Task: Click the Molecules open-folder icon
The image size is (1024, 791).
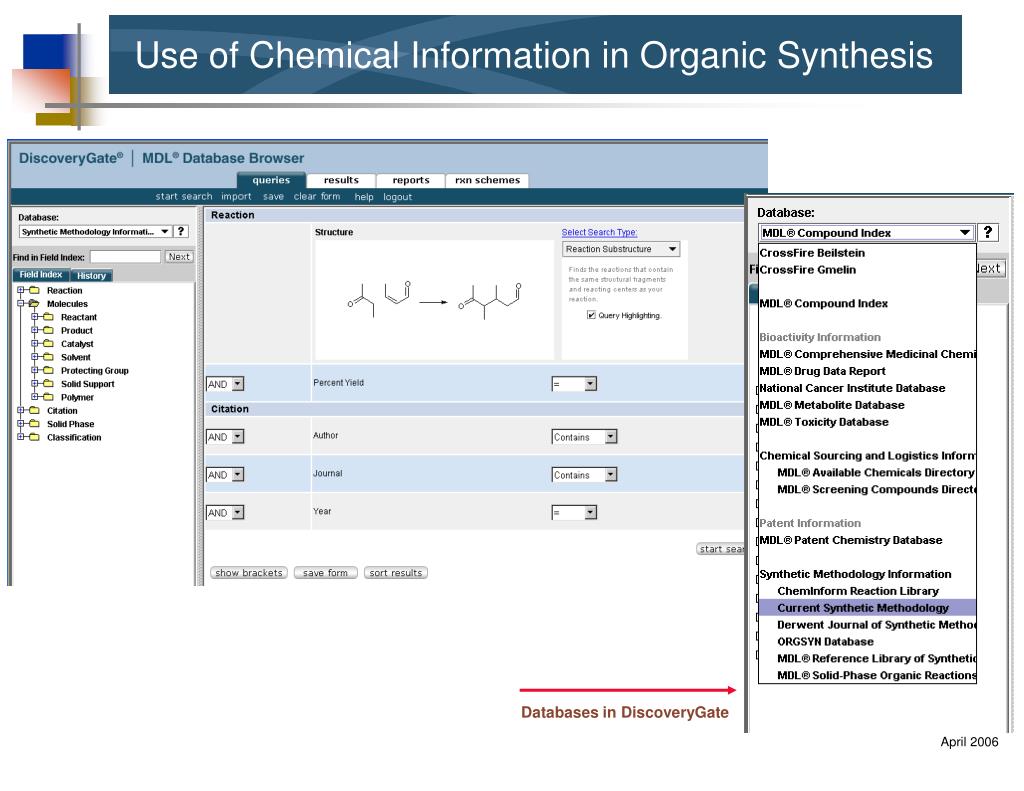Action: 35,304
